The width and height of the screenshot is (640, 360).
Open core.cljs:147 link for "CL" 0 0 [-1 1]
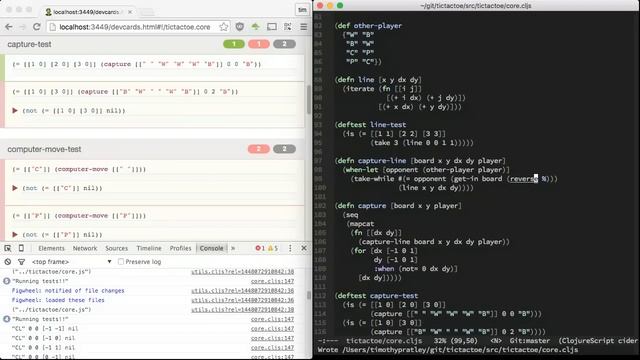click(x=272, y=347)
